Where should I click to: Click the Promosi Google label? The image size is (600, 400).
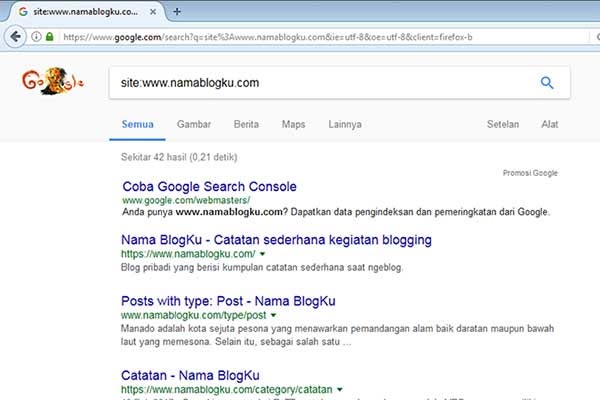point(530,173)
